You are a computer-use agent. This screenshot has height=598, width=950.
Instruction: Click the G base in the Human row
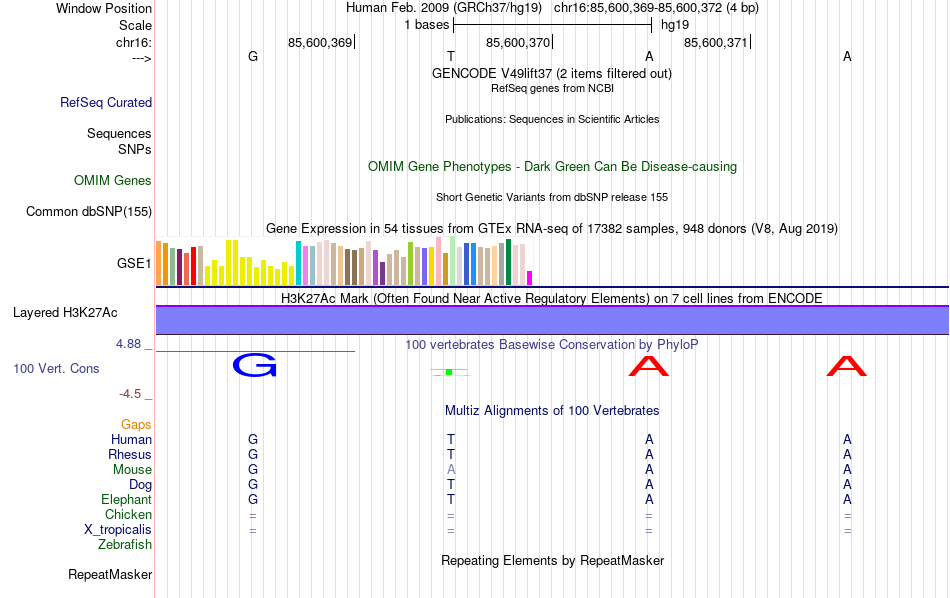coord(253,439)
